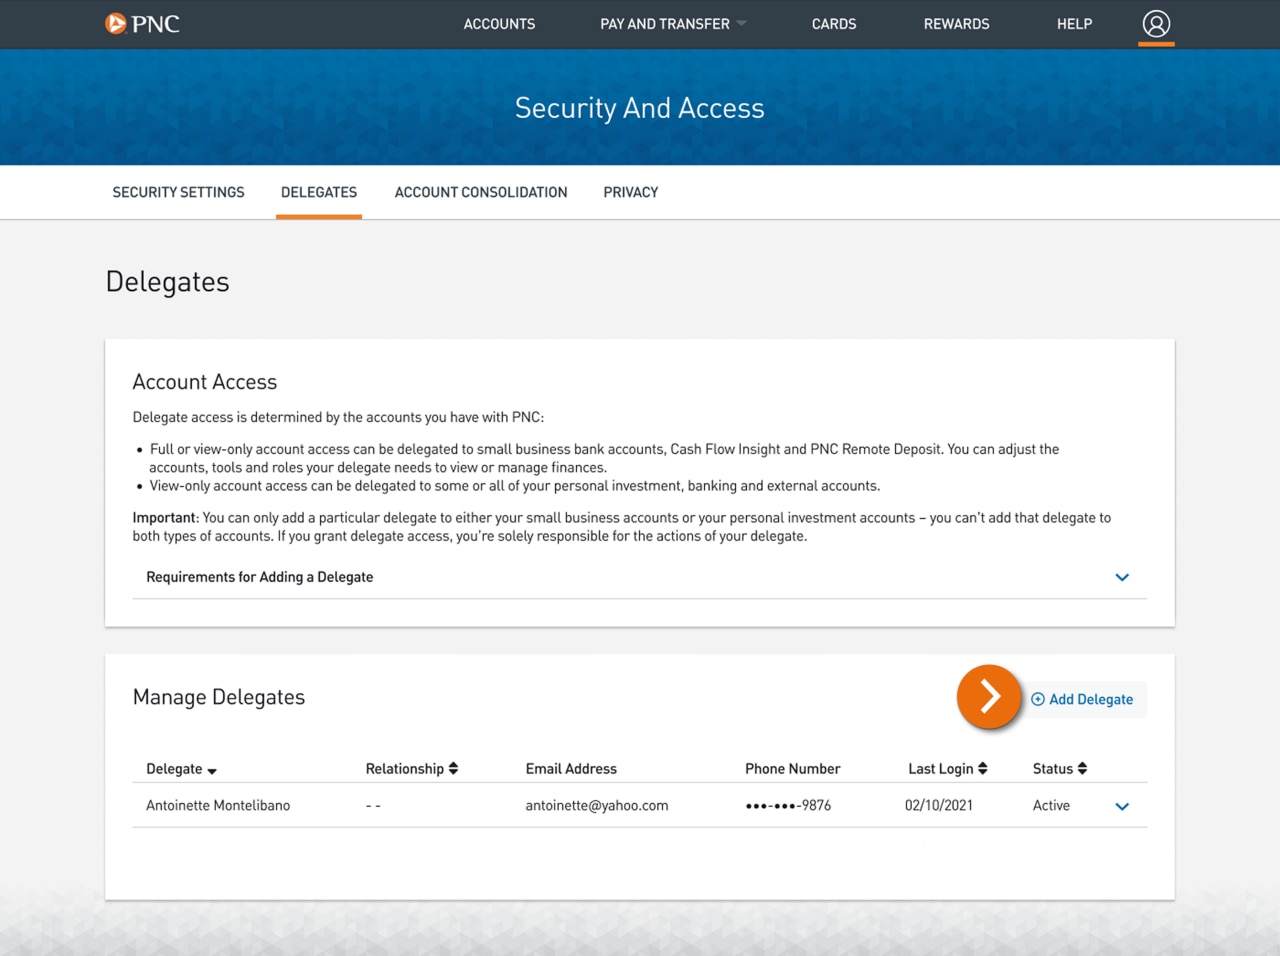The height and width of the screenshot is (956, 1280).
Task: Sort the table by Status column
Action: tap(1082, 768)
